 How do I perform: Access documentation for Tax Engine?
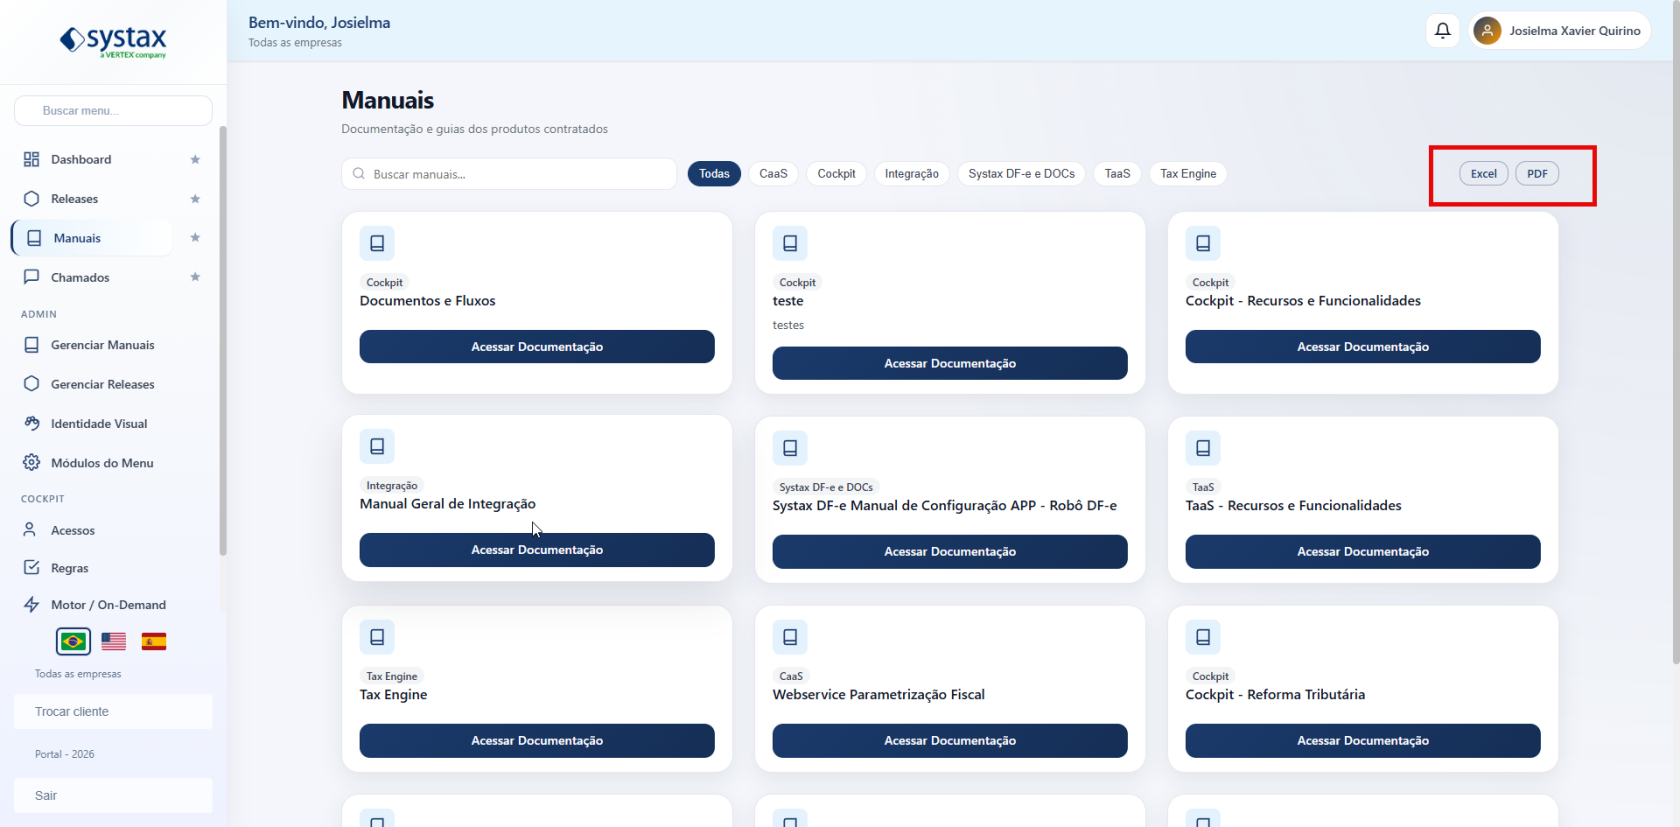pyautogui.click(x=537, y=741)
